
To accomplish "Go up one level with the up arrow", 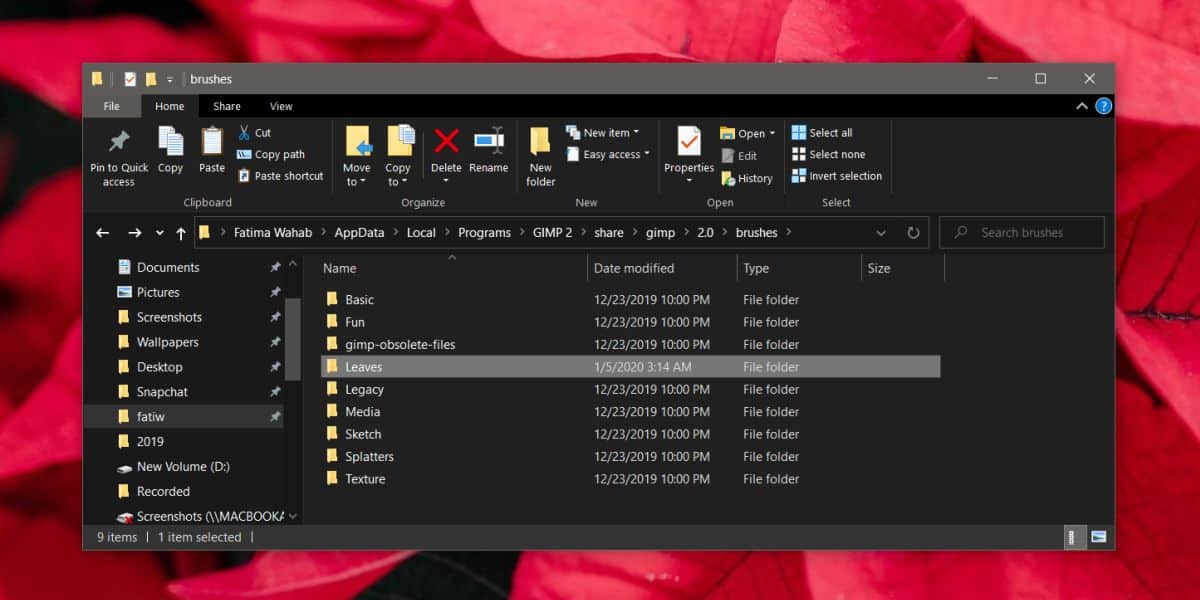I will click(x=181, y=233).
